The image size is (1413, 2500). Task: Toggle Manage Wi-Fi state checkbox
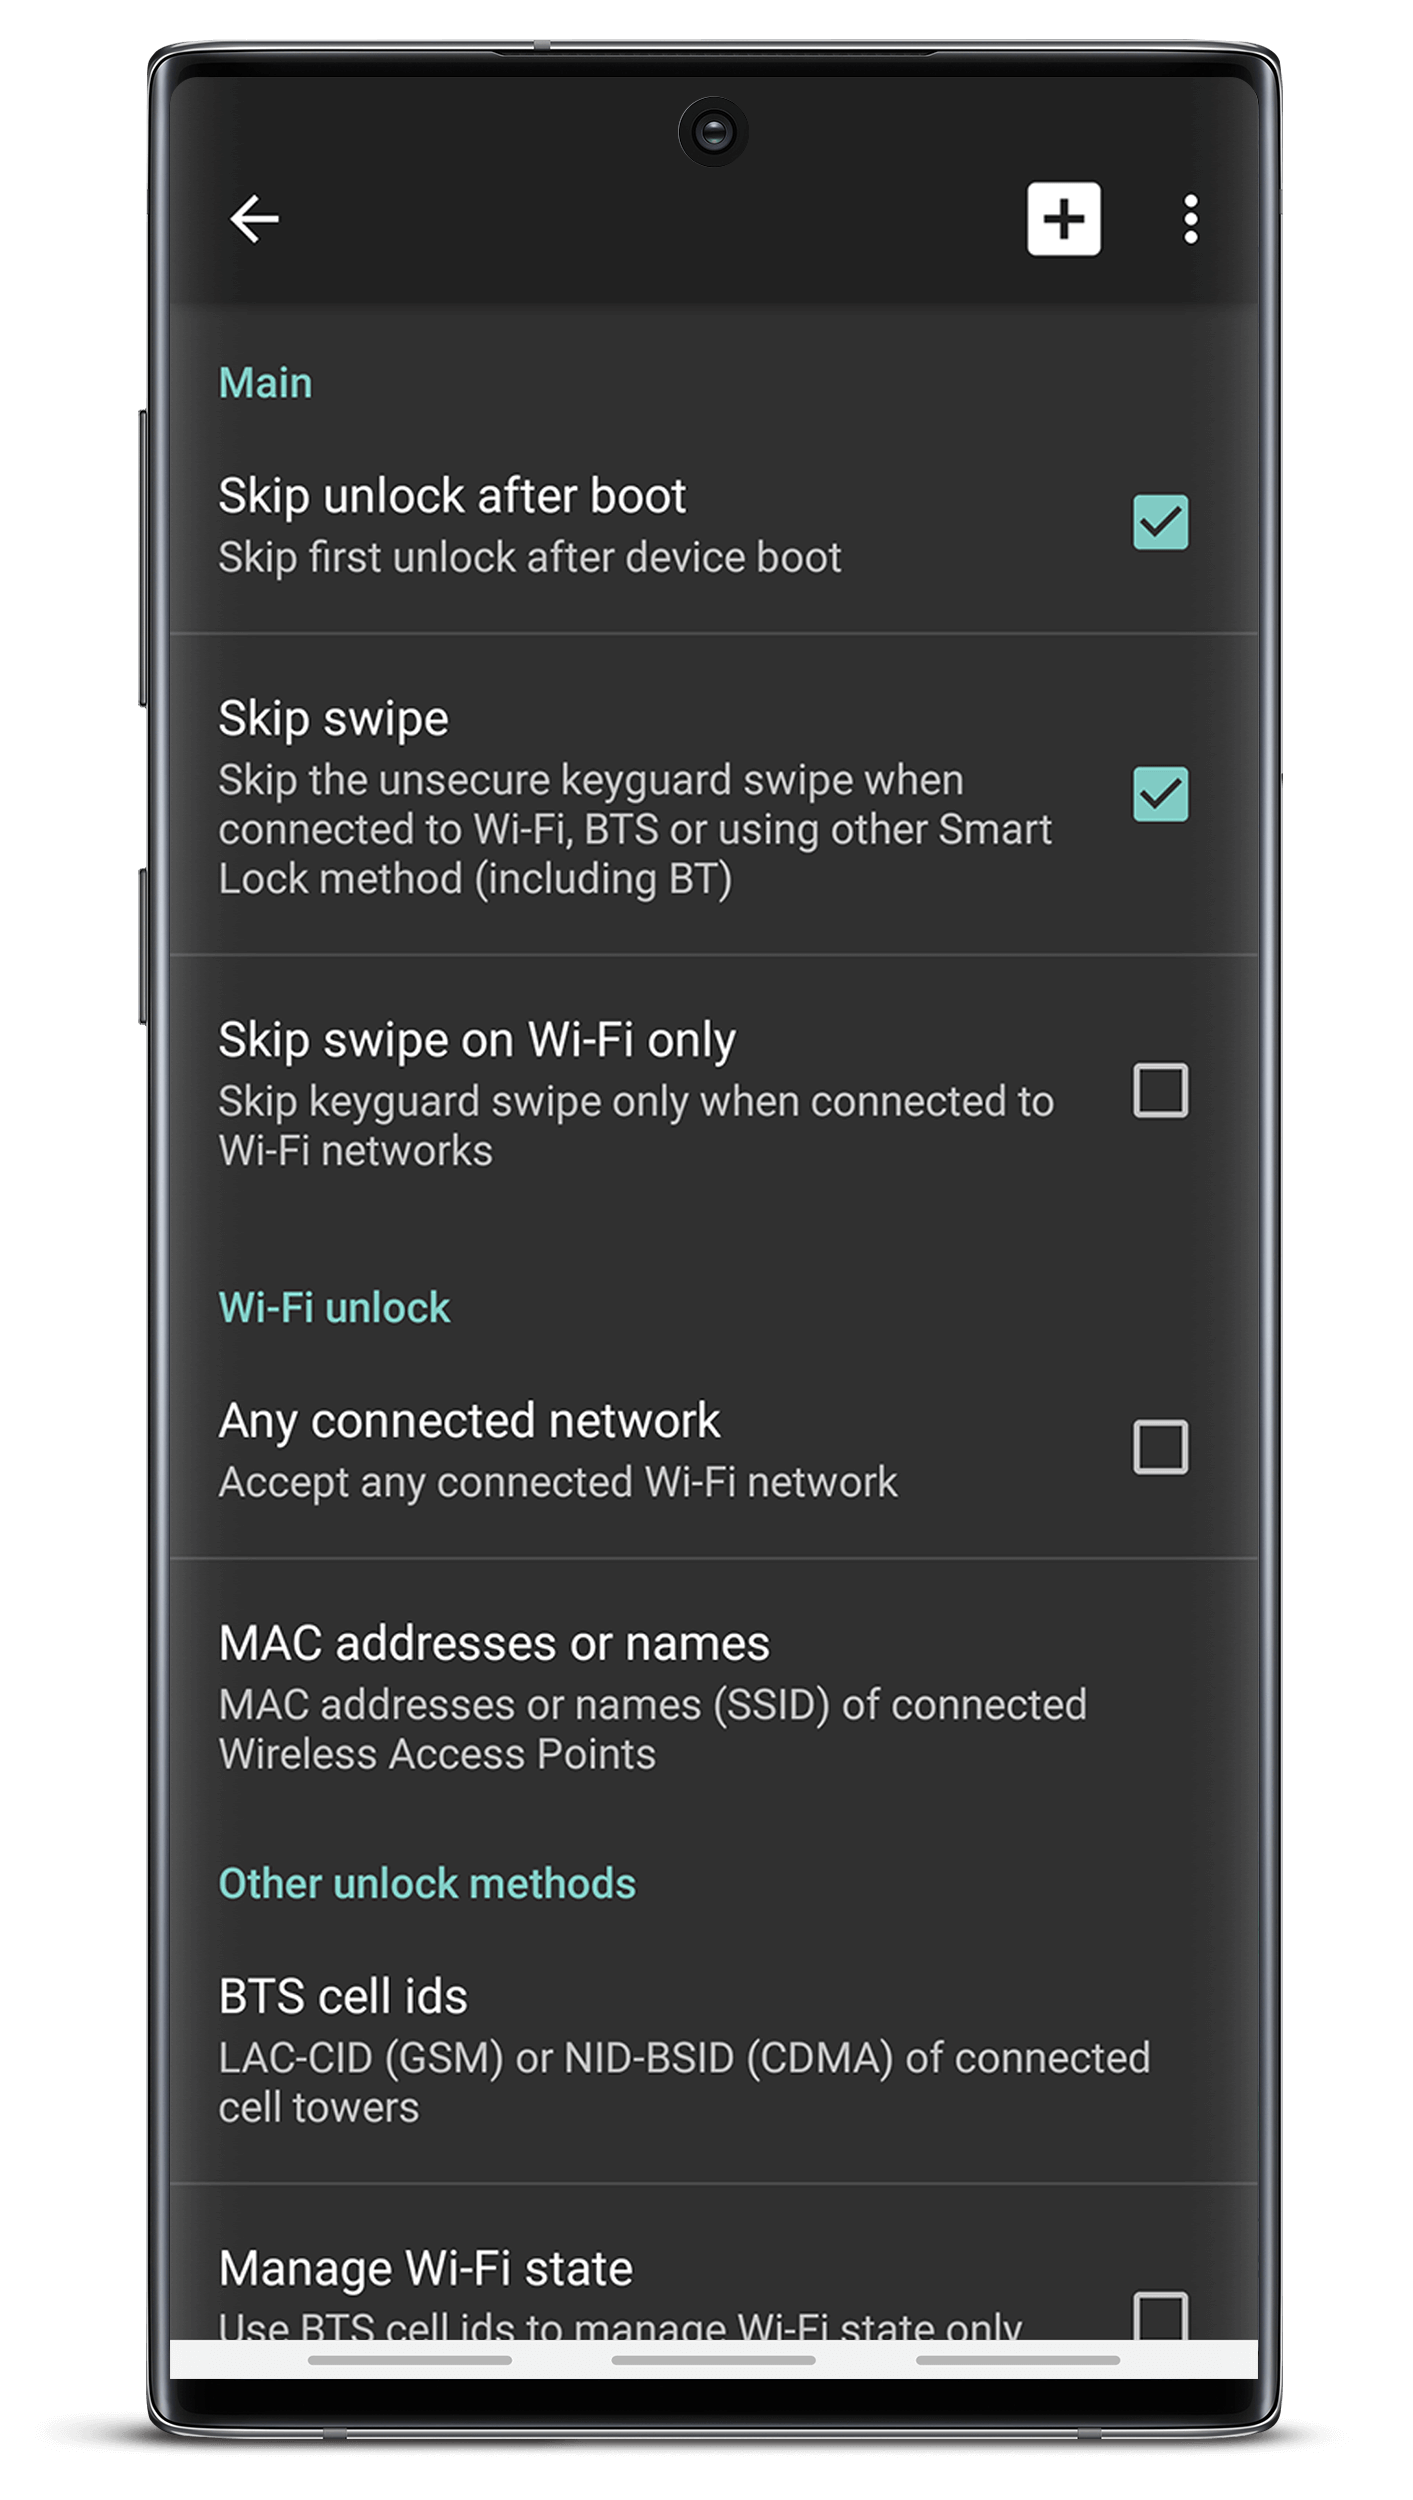[1160, 2315]
